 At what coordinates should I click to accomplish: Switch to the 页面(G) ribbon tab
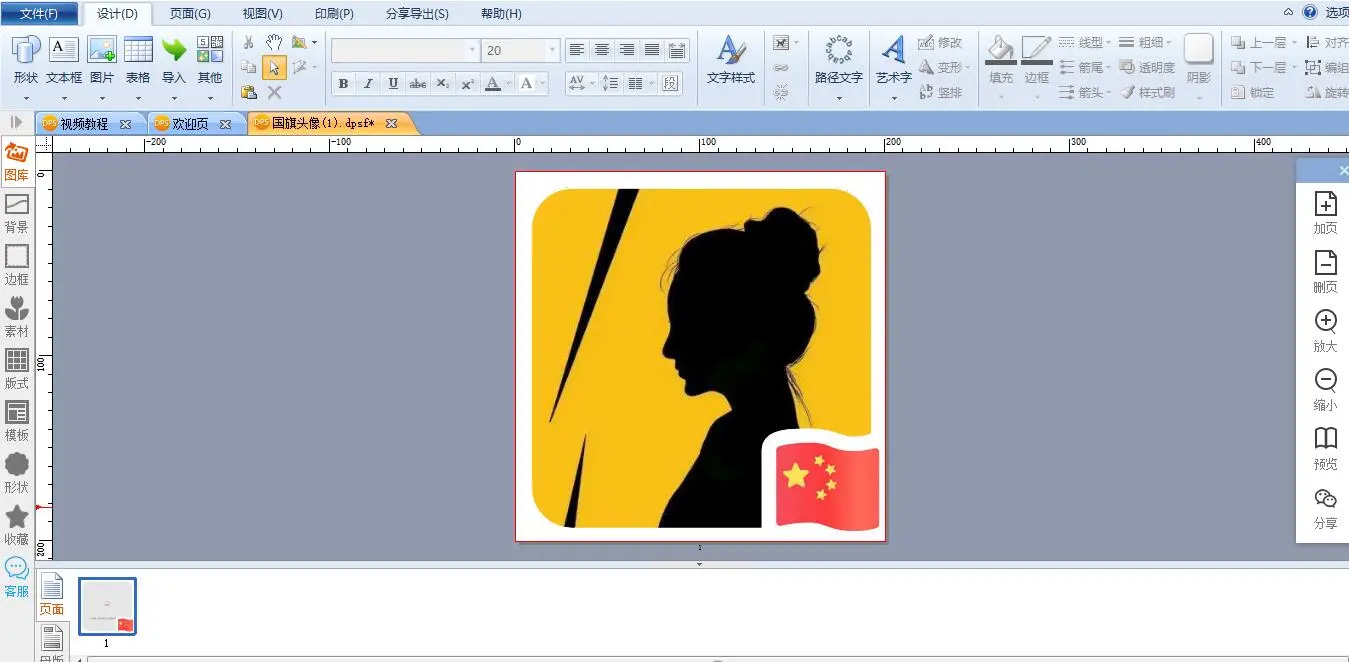point(190,14)
